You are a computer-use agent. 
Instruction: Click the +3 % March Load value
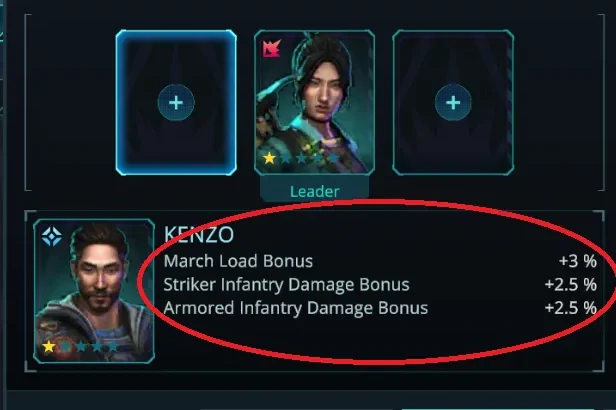pyautogui.click(x=578, y=261)
